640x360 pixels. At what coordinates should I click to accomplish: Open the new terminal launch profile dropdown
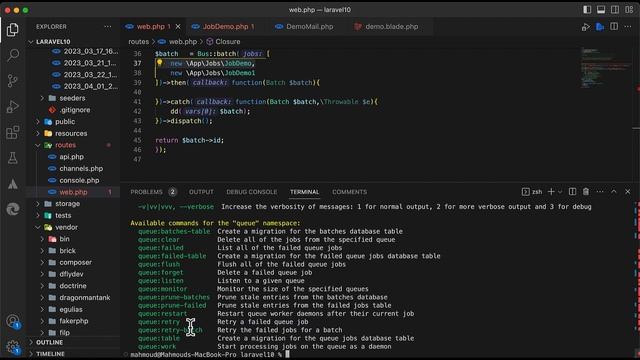pyautogui.click(x=560, y=192)
